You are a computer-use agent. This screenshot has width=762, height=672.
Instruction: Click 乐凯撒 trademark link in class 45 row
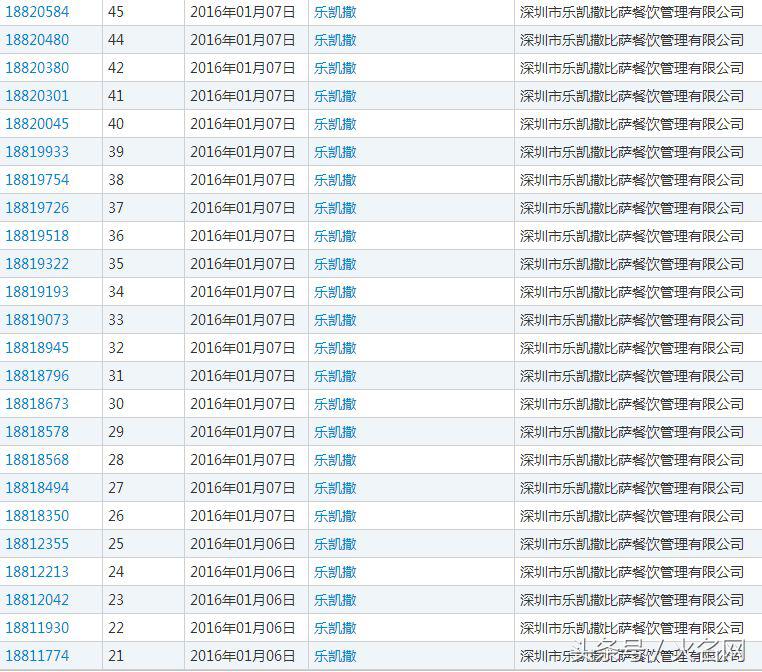pyautogui.click(x=335, y=12)
